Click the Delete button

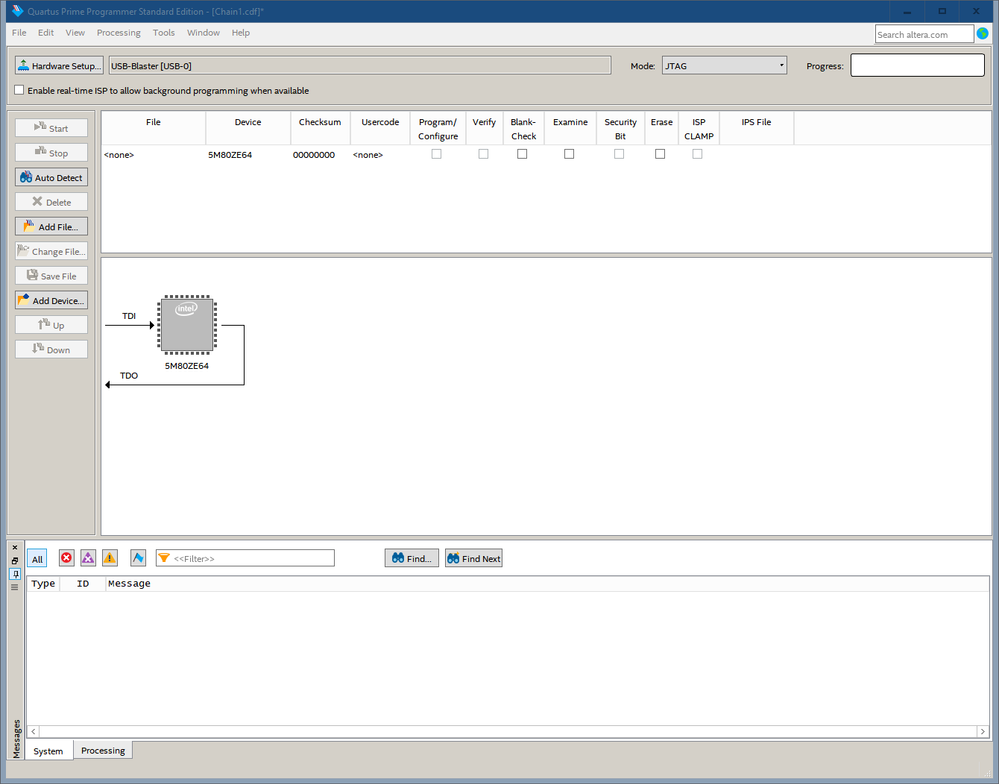(52, 202)
